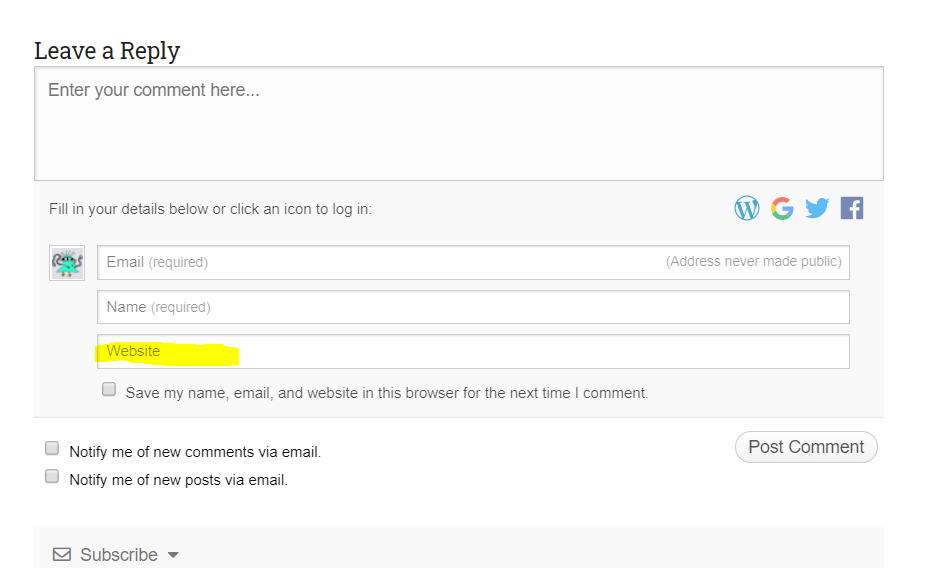This screenshot has height=568, width=925.
Task: Select the Facebook login icon
Action: 852,208
